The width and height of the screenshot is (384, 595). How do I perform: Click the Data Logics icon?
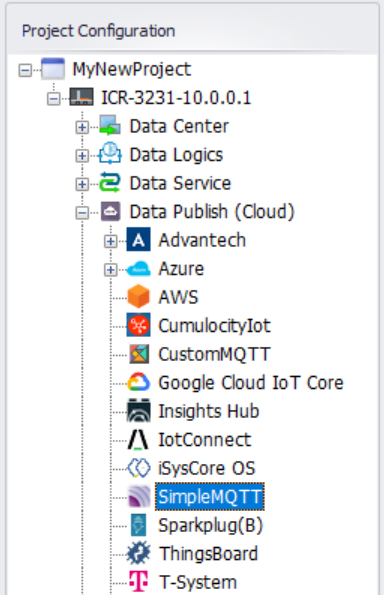[110, 153]
